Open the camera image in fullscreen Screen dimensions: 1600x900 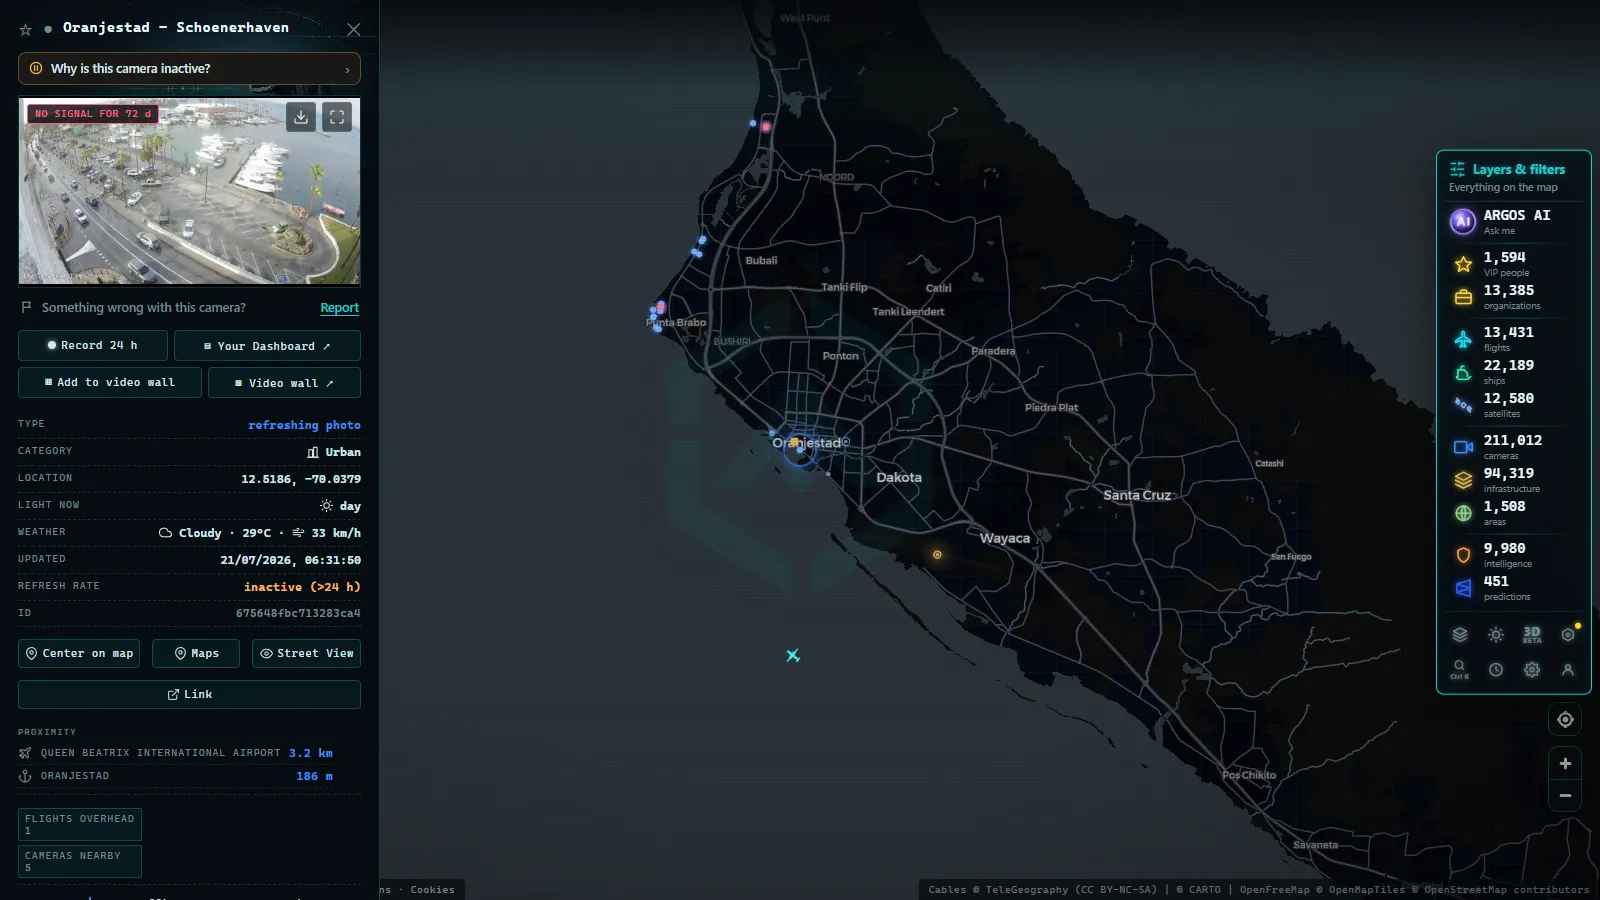[x=337, y=117]
